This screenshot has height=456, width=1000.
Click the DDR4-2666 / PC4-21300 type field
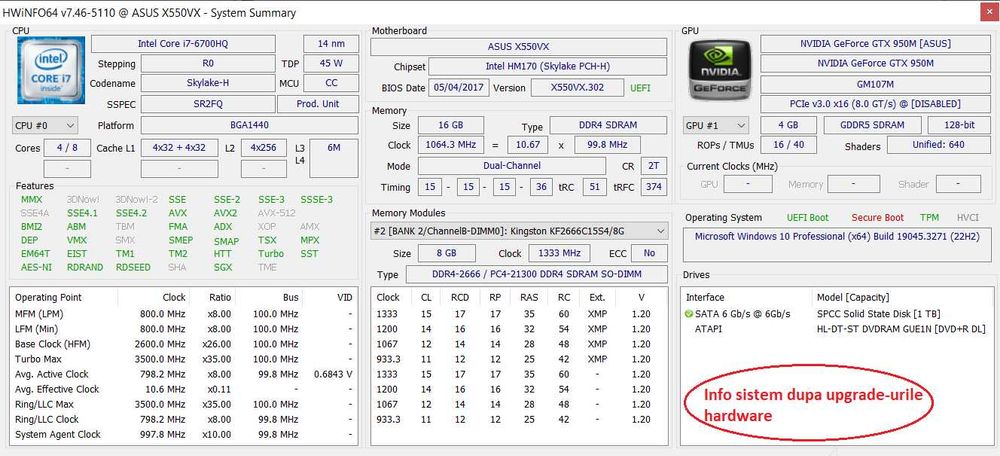536,274
